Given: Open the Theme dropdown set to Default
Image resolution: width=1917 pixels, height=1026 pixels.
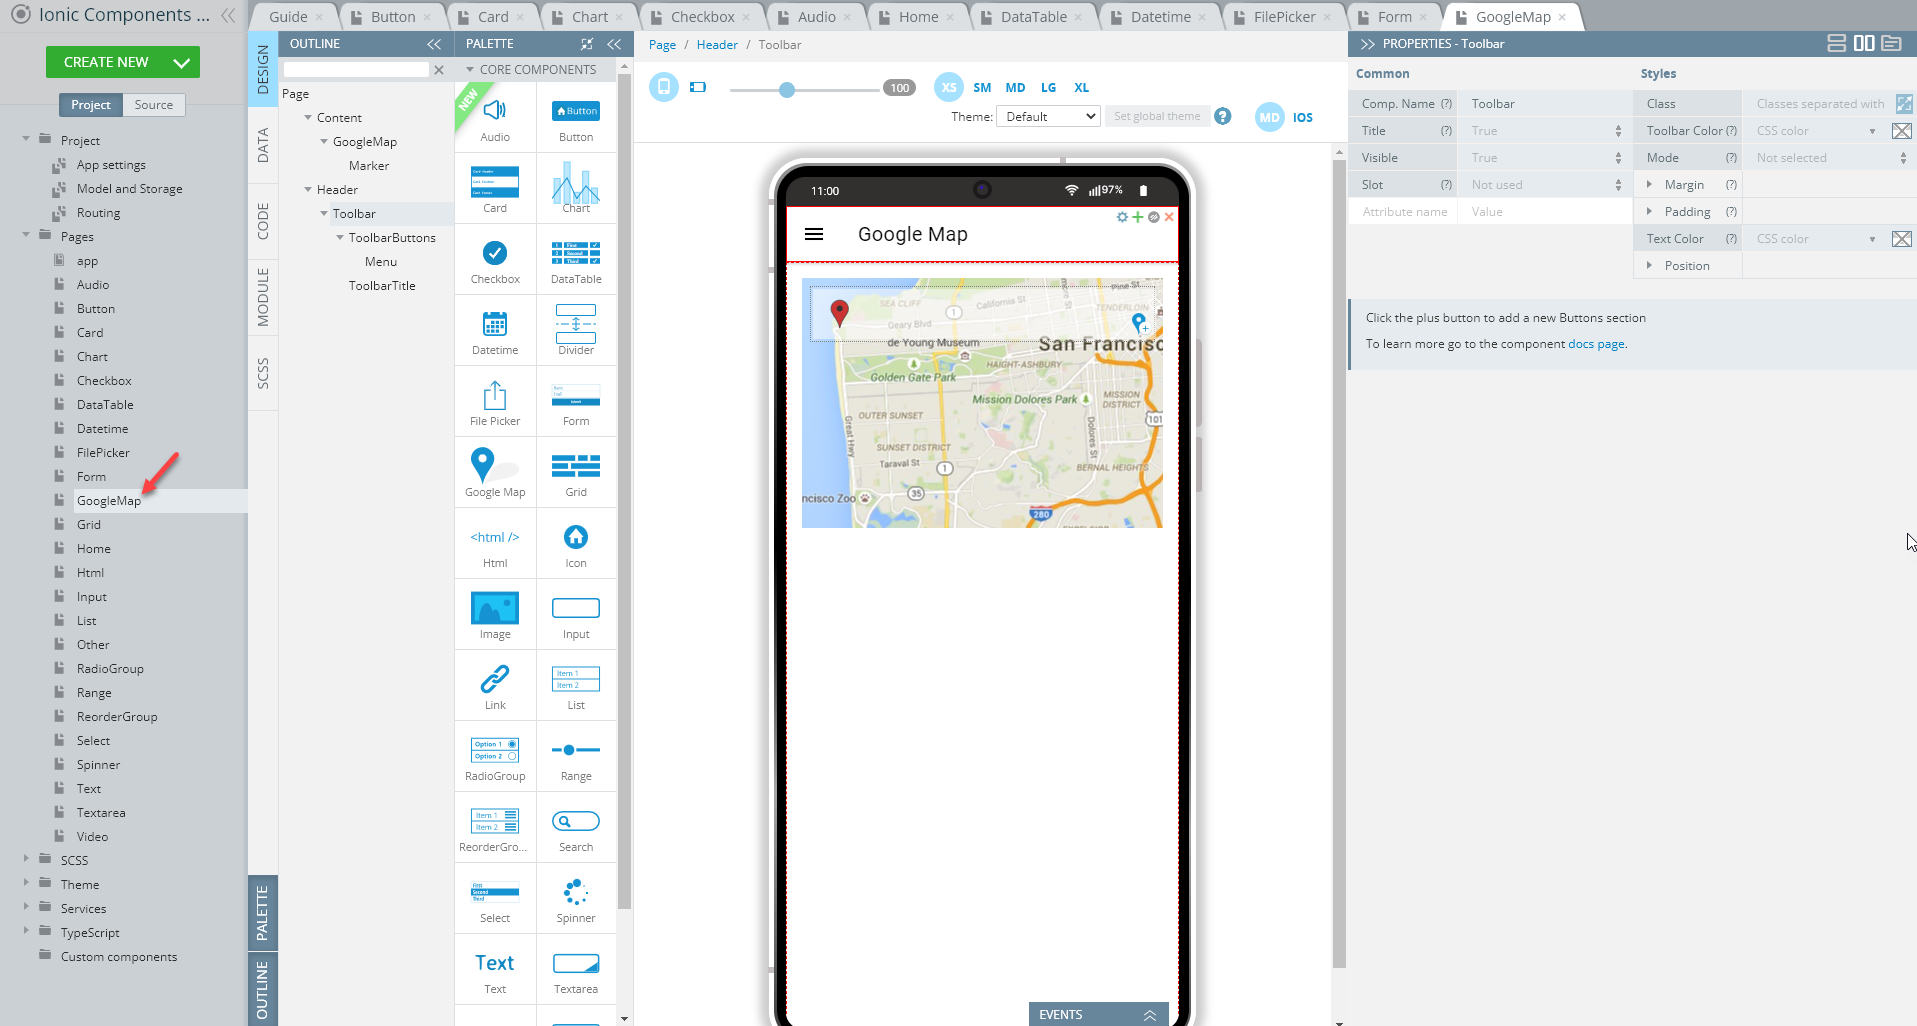Looking at the screenshot, I should tap(1048, 116).
